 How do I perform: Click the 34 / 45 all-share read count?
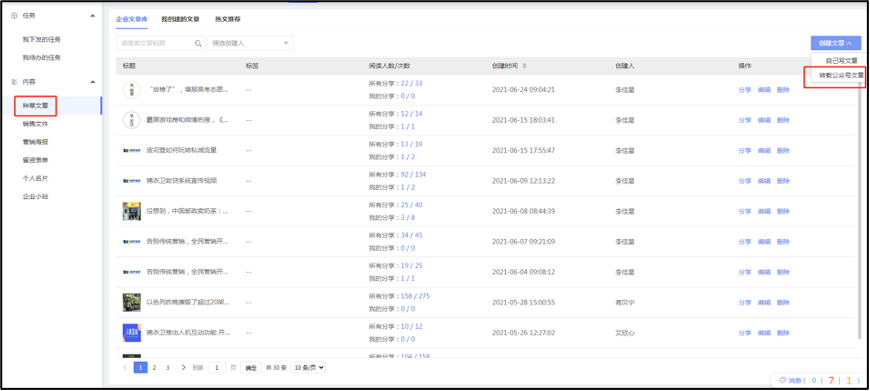coord(411,235)
